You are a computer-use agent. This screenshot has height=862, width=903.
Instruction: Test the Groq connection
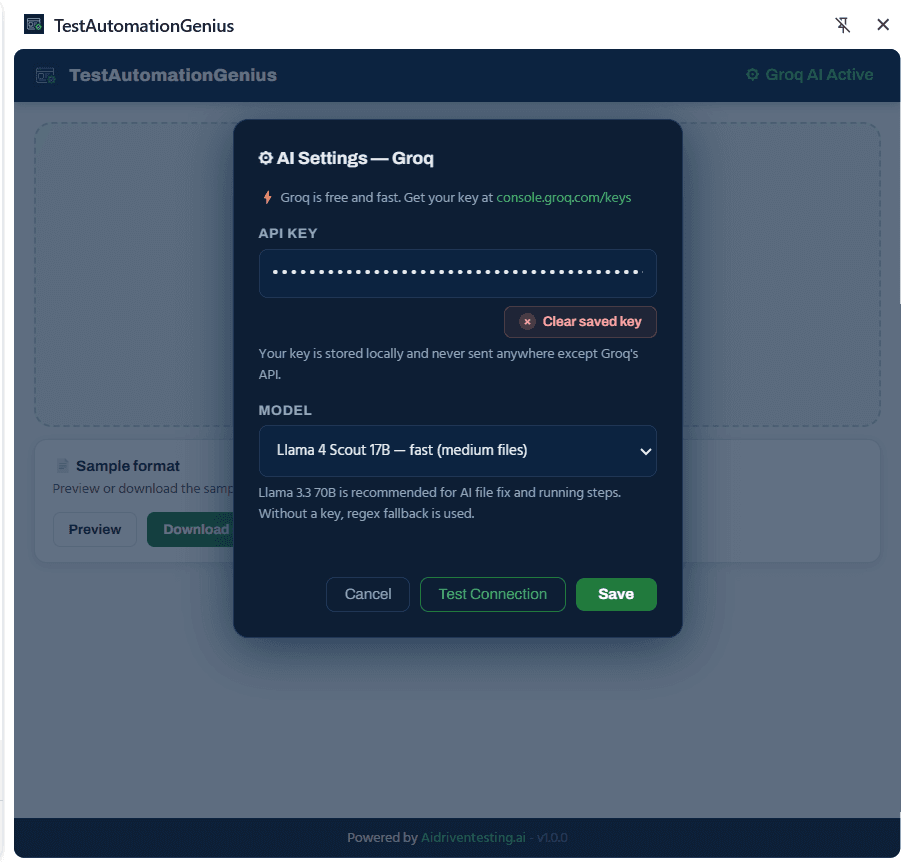click(x=492, y=594)
